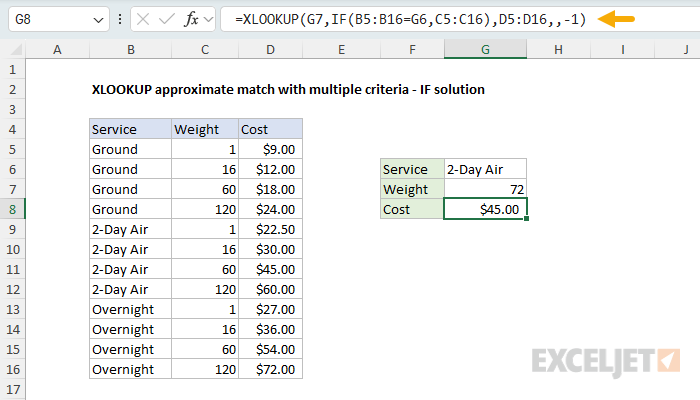The image size is (700, 400).
Task: Click the $60.00 cost cell
Action: (x=271, y=289)
